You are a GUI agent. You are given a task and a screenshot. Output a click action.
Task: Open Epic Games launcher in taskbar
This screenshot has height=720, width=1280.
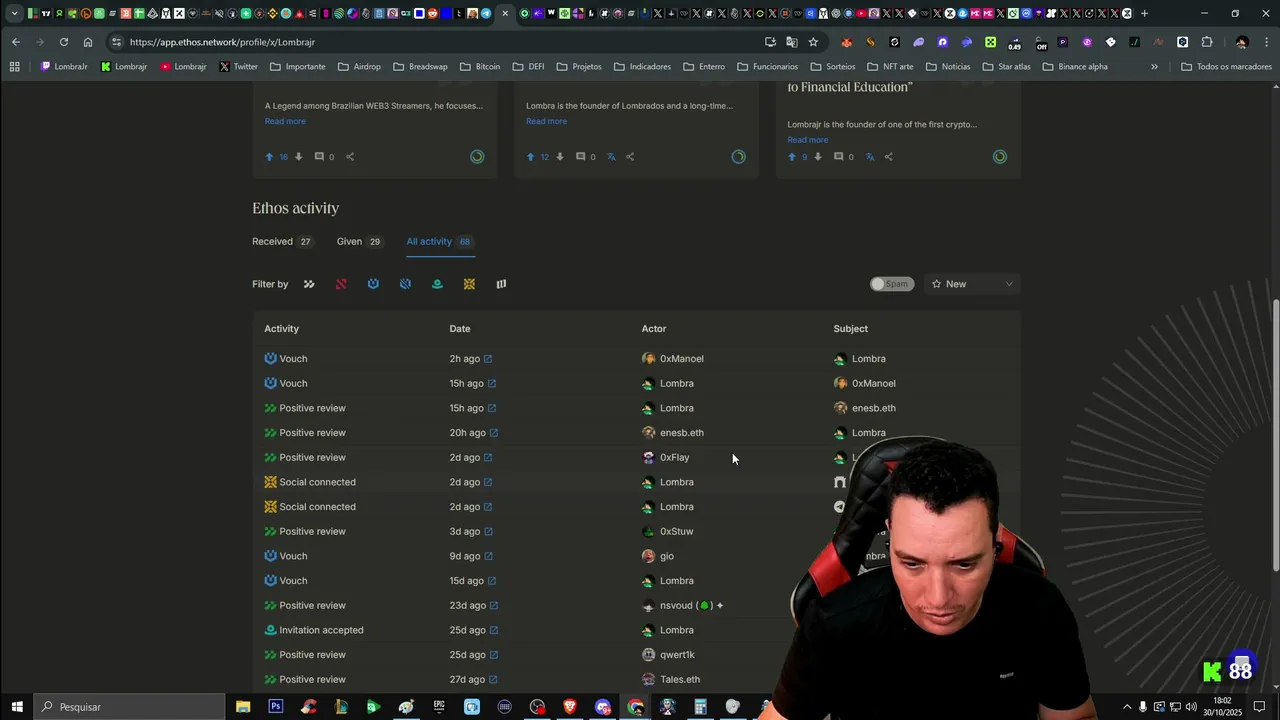tap(439, 707)
